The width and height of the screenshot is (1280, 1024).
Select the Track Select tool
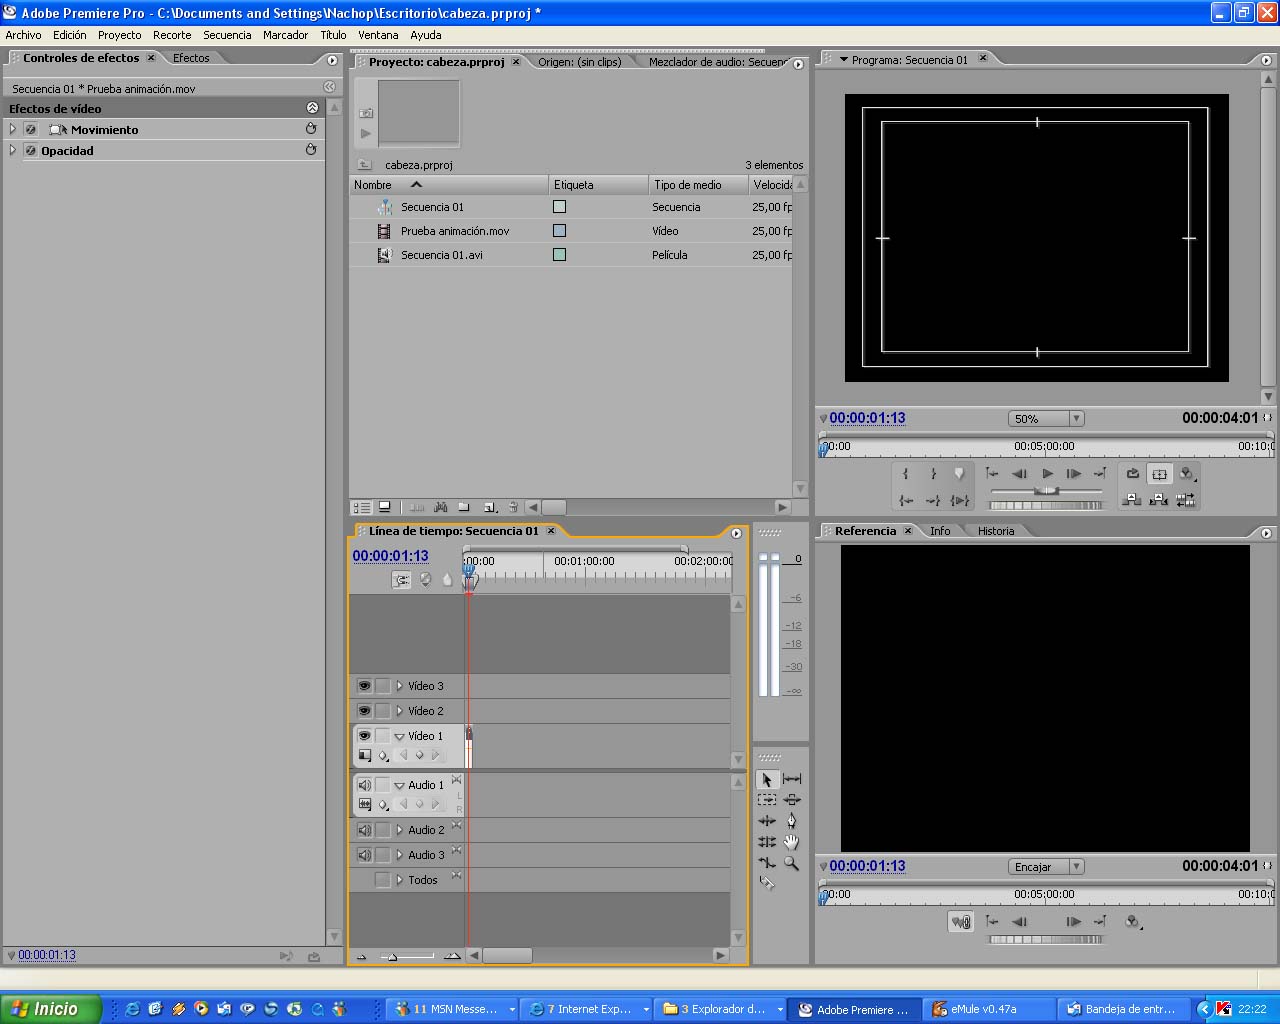click(767, 800)
